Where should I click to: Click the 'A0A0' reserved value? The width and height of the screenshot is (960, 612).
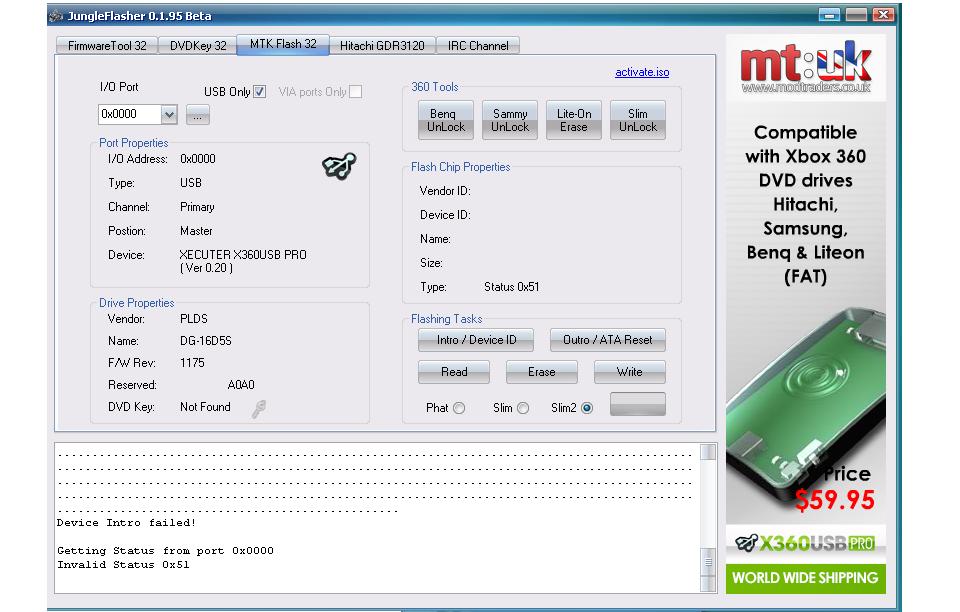coord(241,385)
